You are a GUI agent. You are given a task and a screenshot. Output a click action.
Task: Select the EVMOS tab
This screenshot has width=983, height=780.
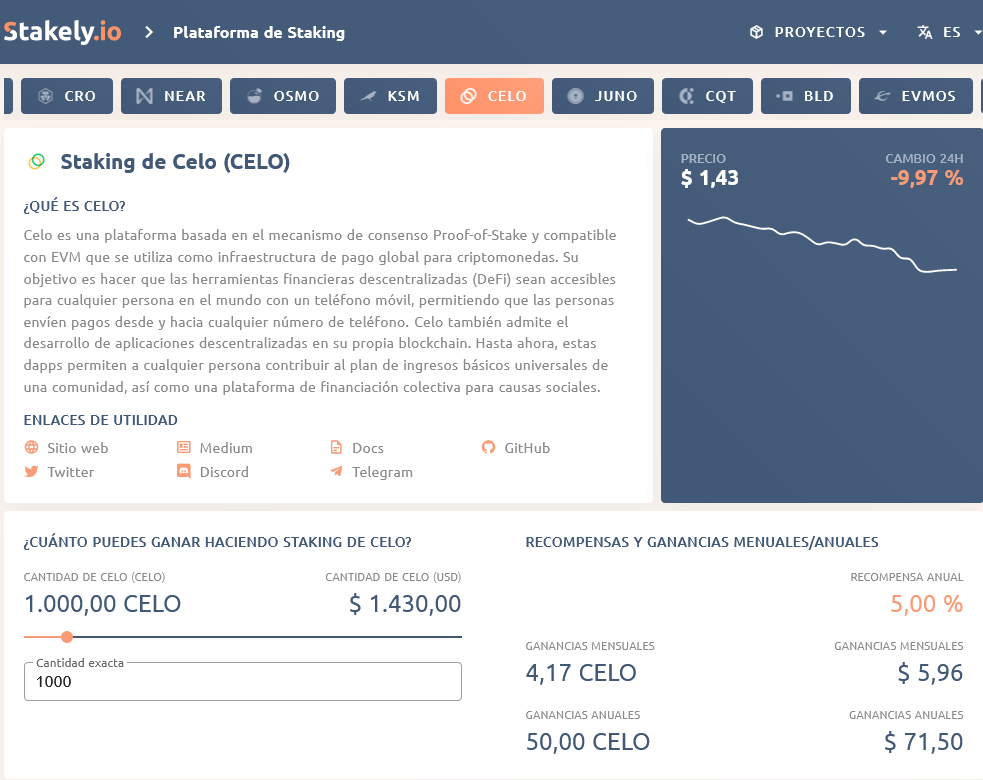(915, 96)
